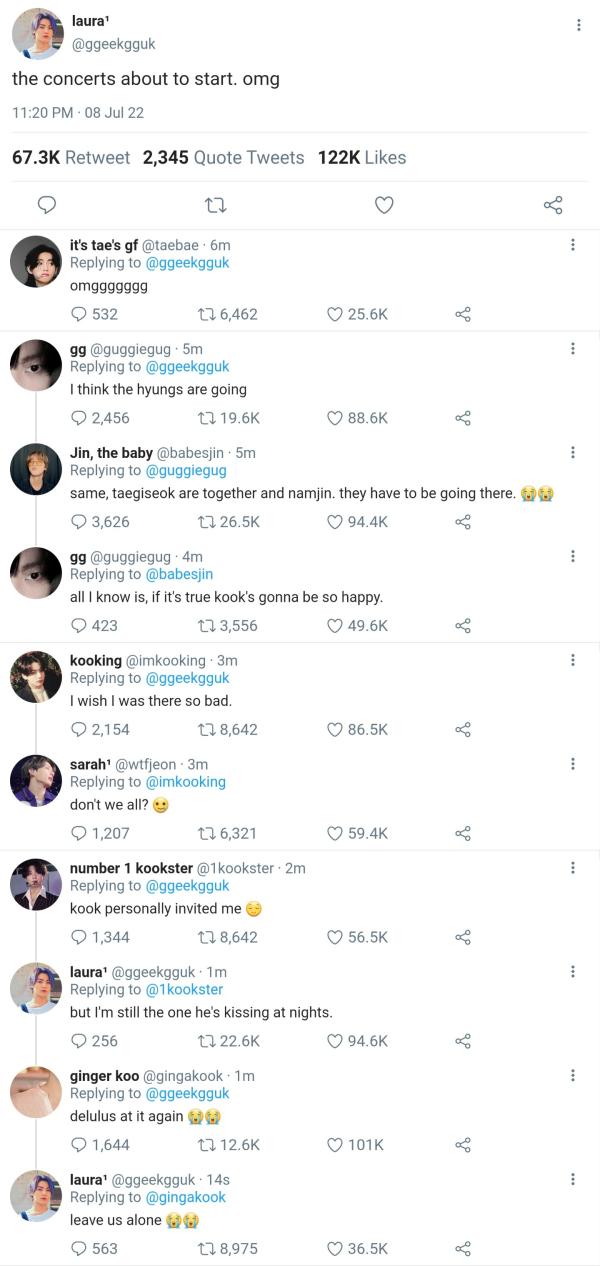Open more options for the main tweet
This screenshot has width=600, height=1266.
[578, 25]
